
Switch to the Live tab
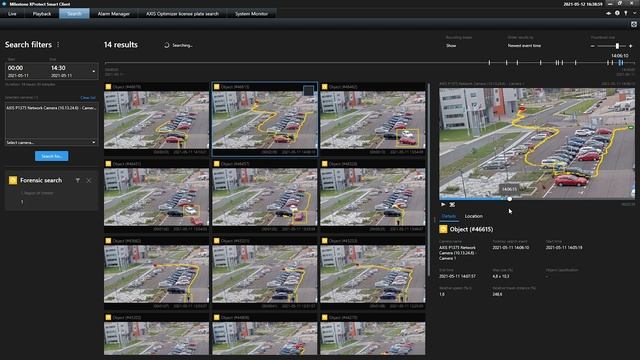12,13
